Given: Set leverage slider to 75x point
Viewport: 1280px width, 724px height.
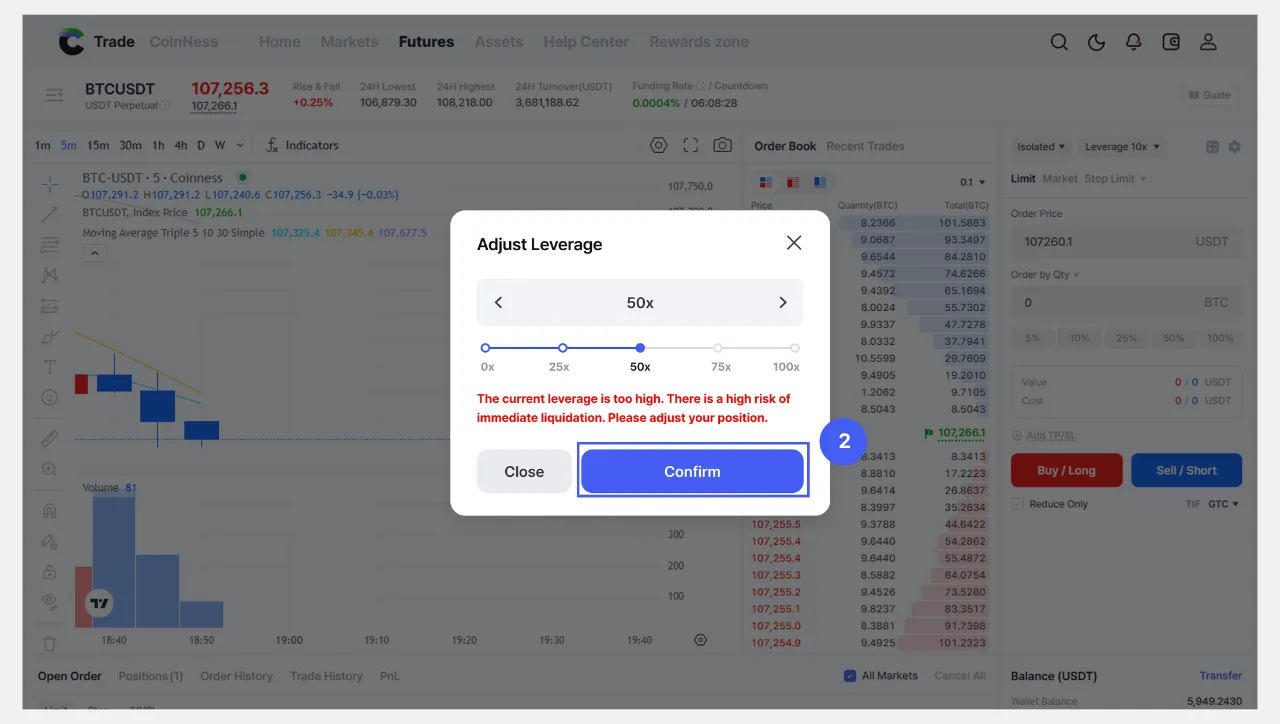Looking at the screenshot, I should tap(718, 348).
